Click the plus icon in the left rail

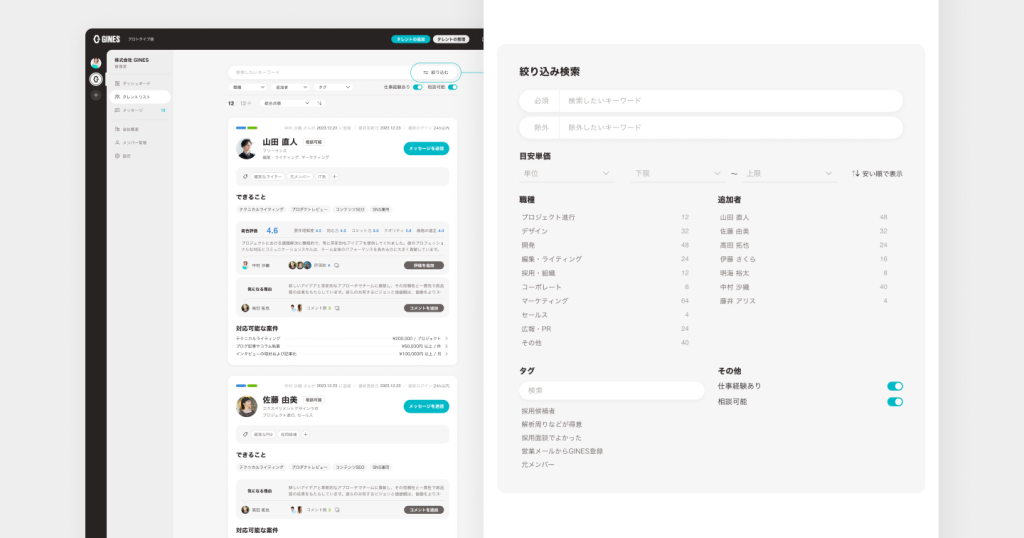[96, 95]
